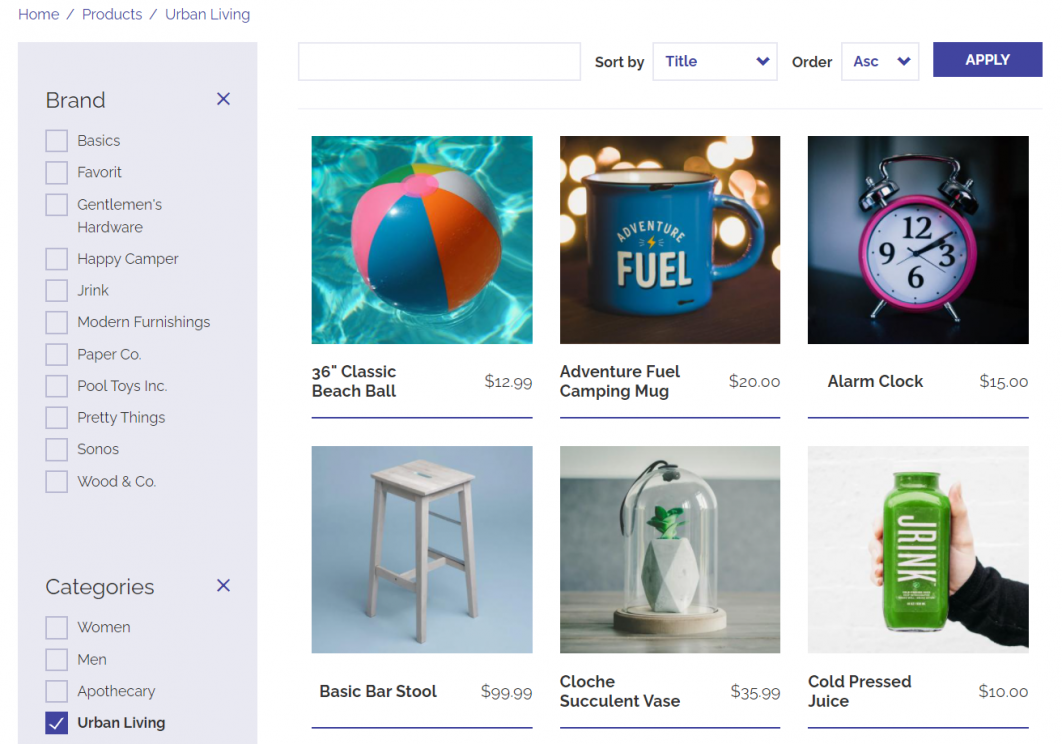Open the Sort by dropdown
The width and height of the screenshot is (1062, 744).
coord(714,61)
